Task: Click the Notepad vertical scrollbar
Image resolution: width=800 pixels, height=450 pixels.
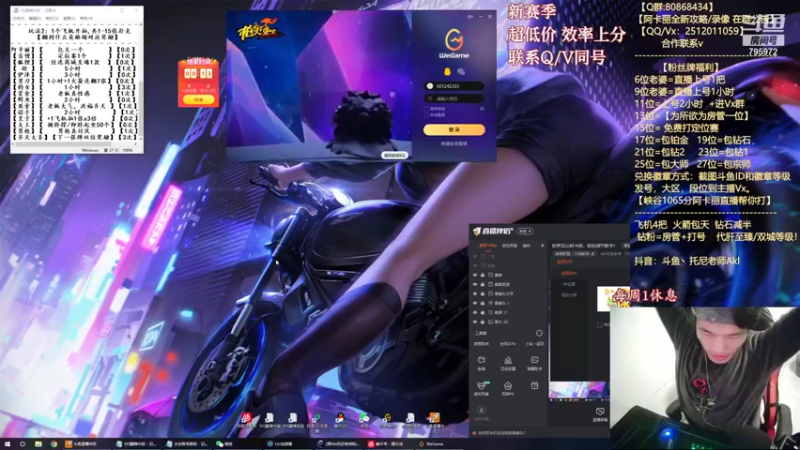Action: pyautogui.click(x=141, y=82)
